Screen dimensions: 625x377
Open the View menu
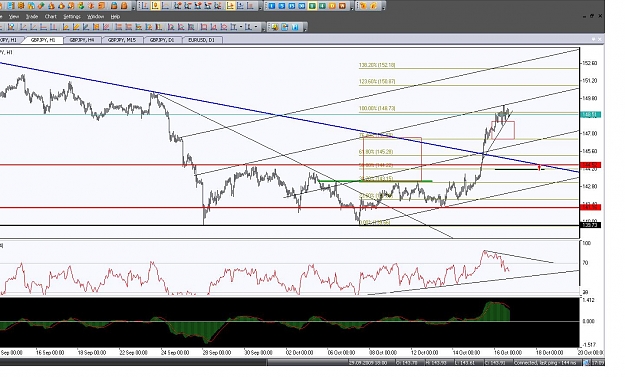coord(14,16)
